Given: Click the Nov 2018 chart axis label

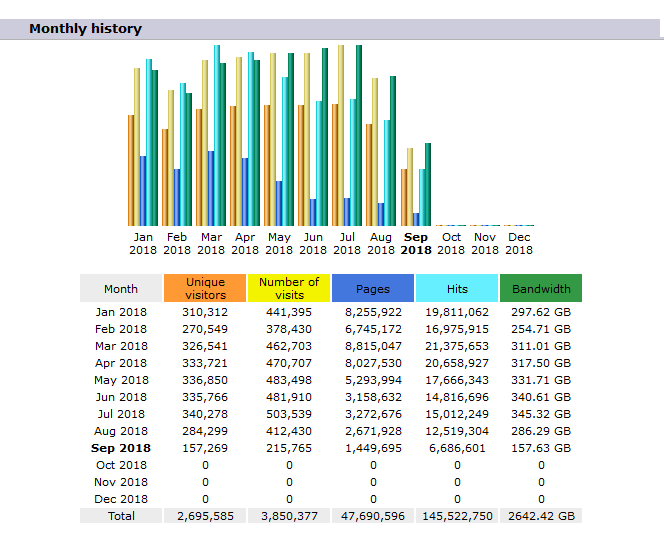Looking at the screenshot, I should click(485, 244).
